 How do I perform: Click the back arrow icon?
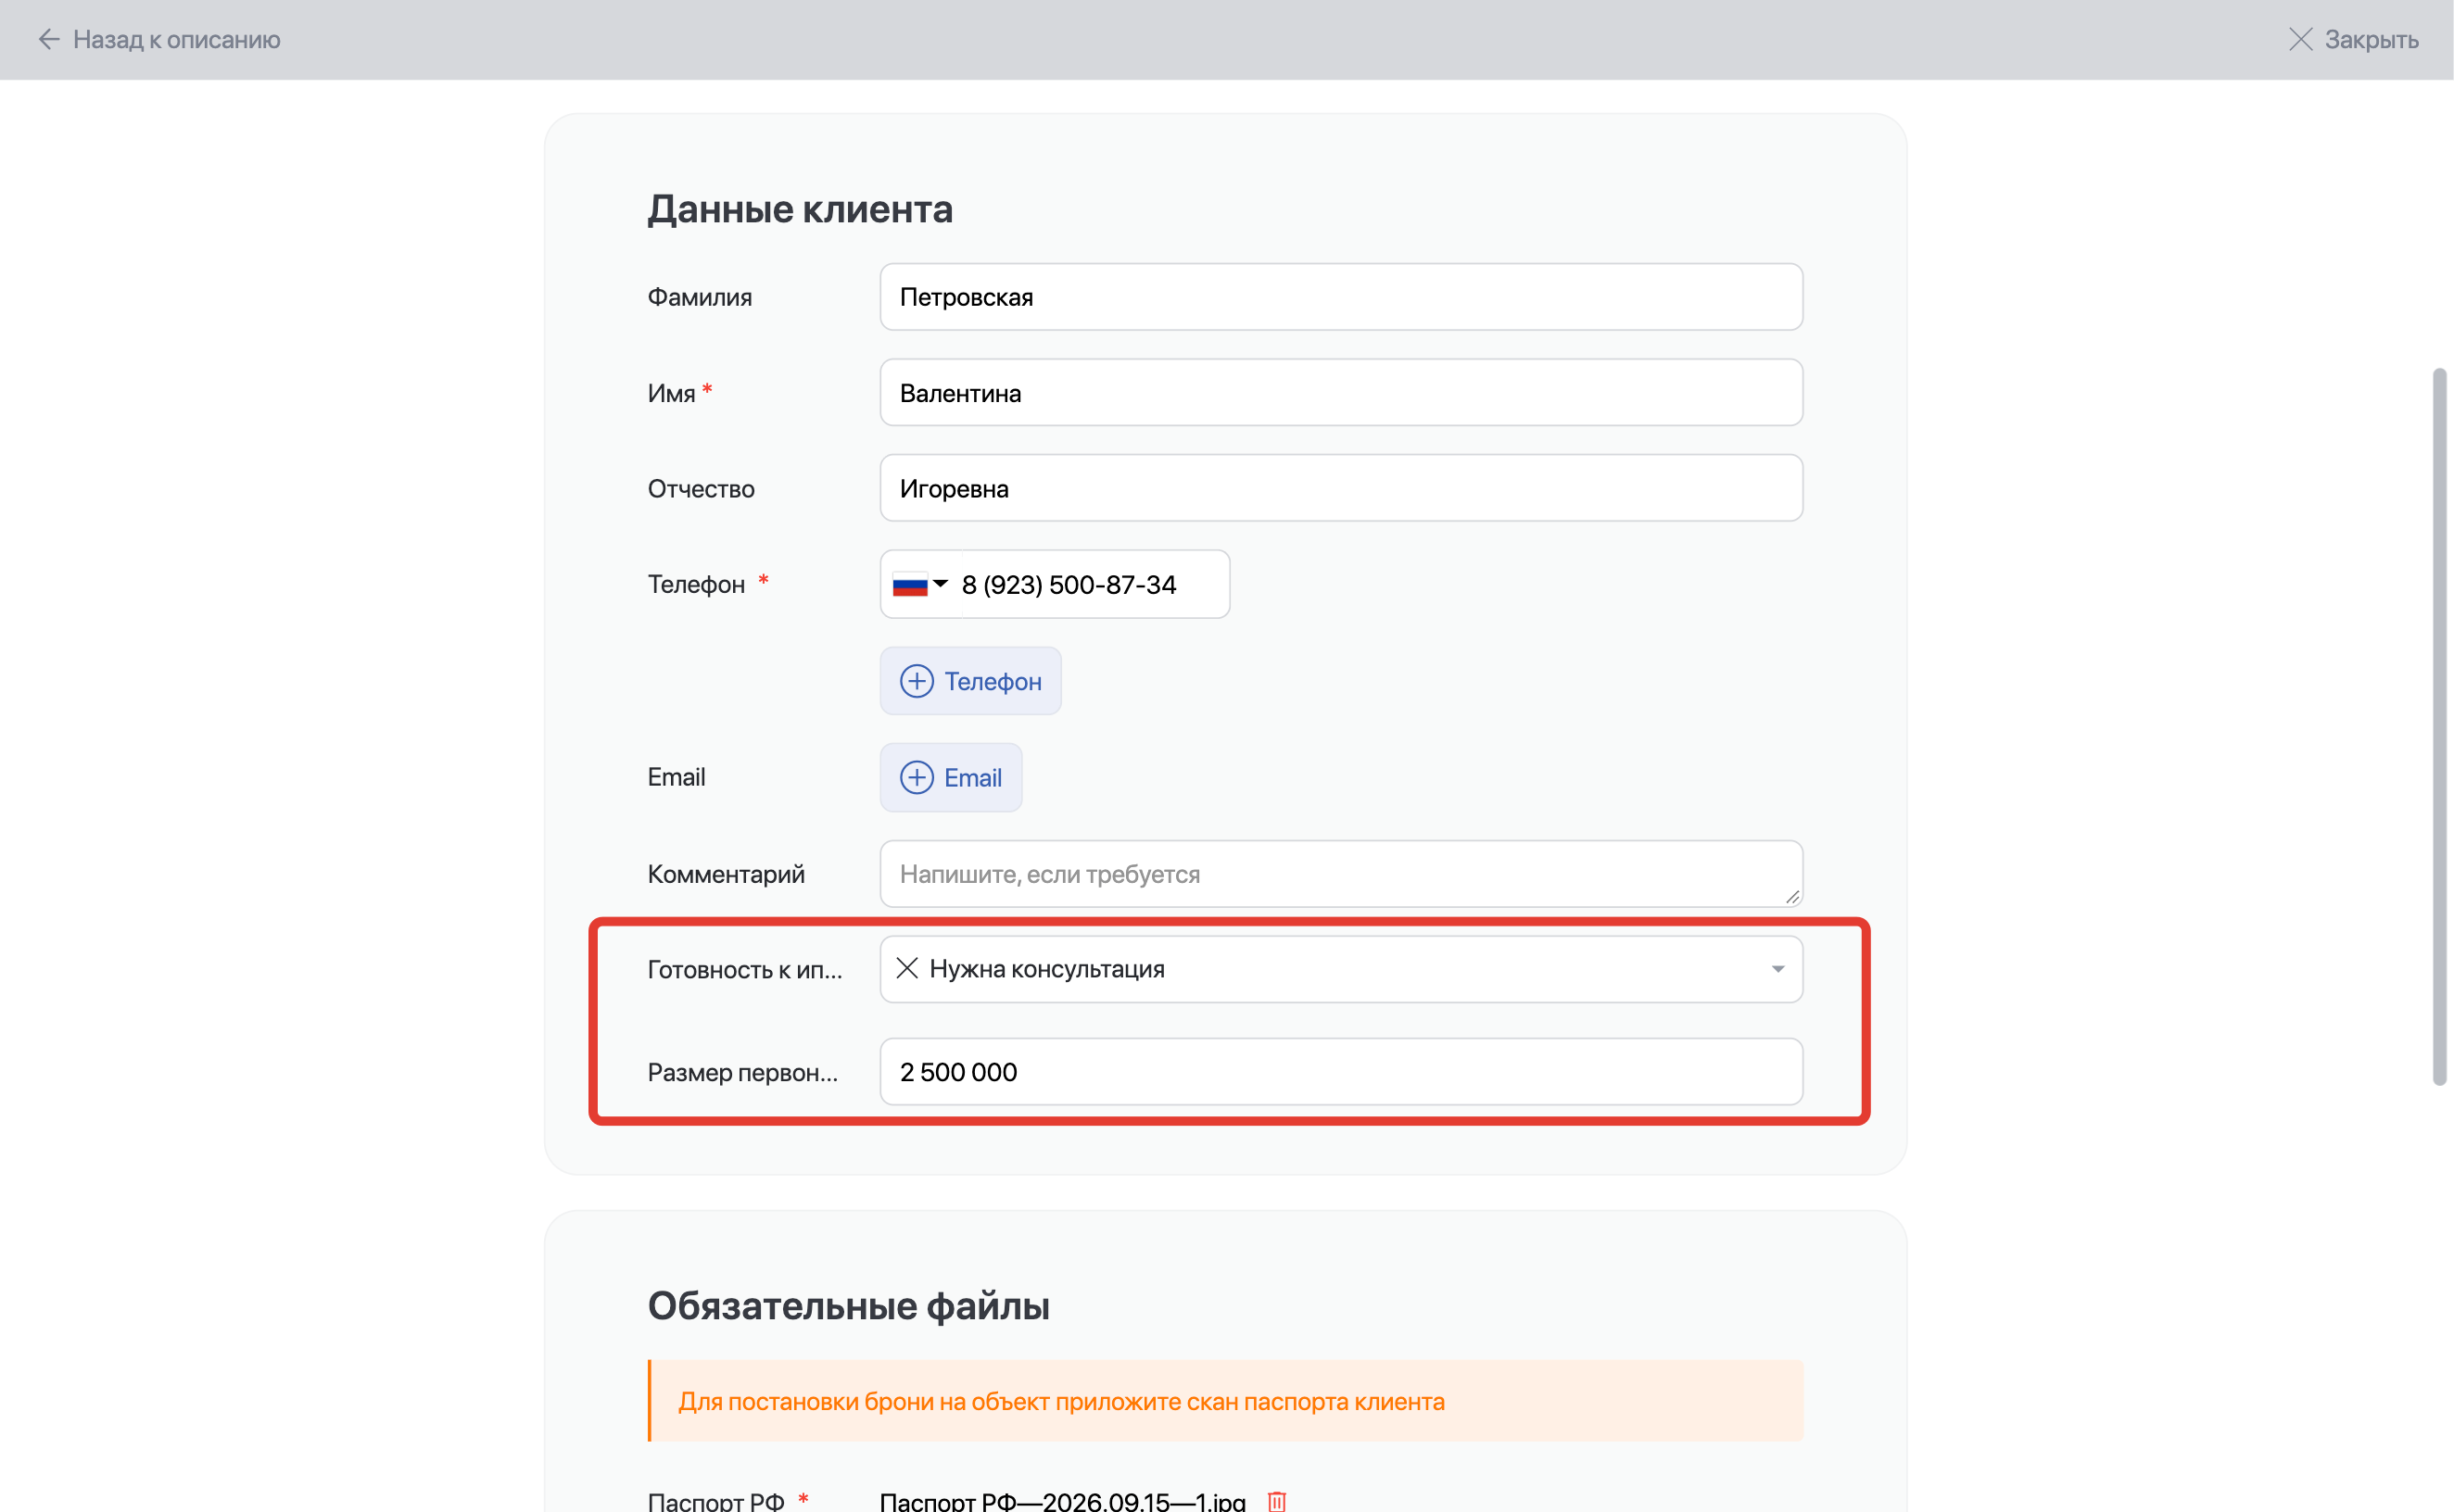point(49,39)
